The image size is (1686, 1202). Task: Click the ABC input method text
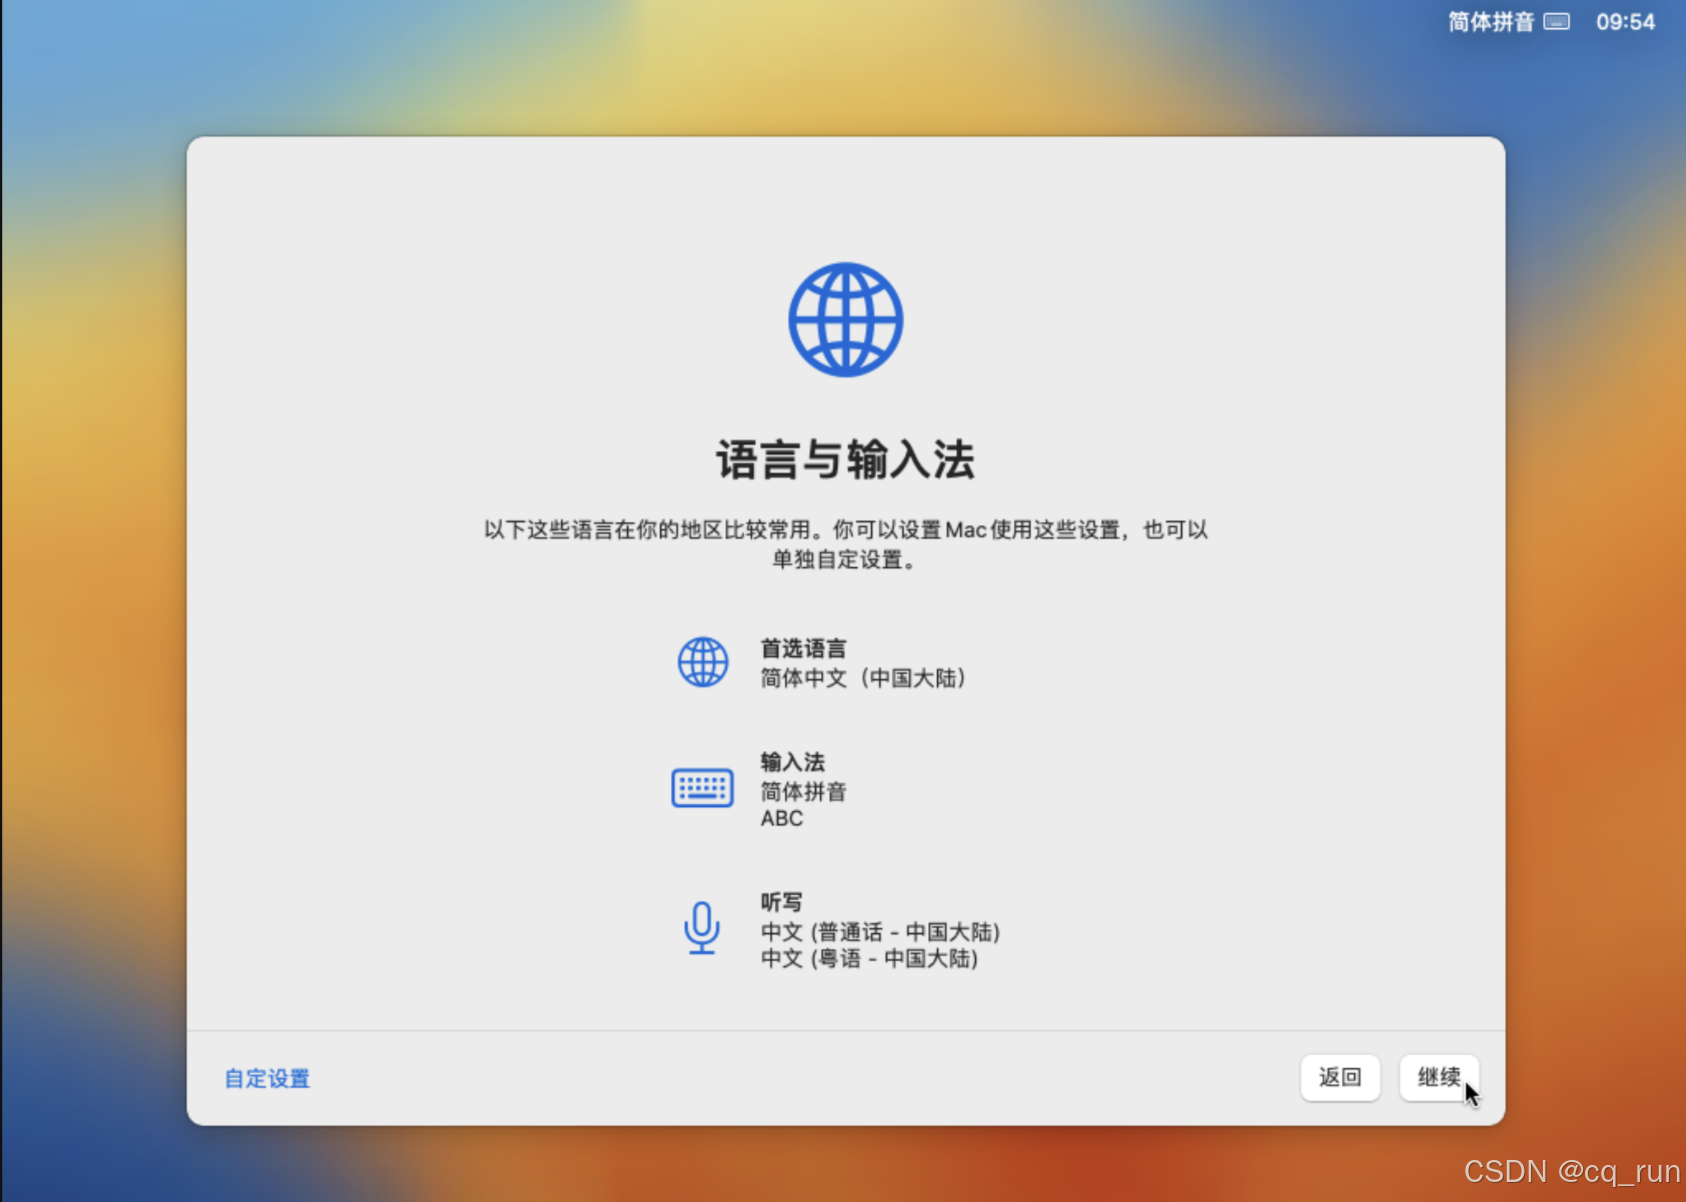(x=781, y=819)
